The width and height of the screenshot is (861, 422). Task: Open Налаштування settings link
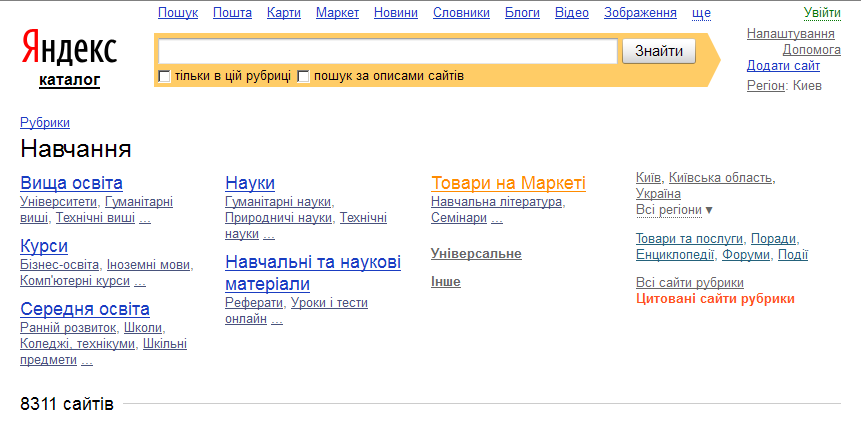point(791,34)
